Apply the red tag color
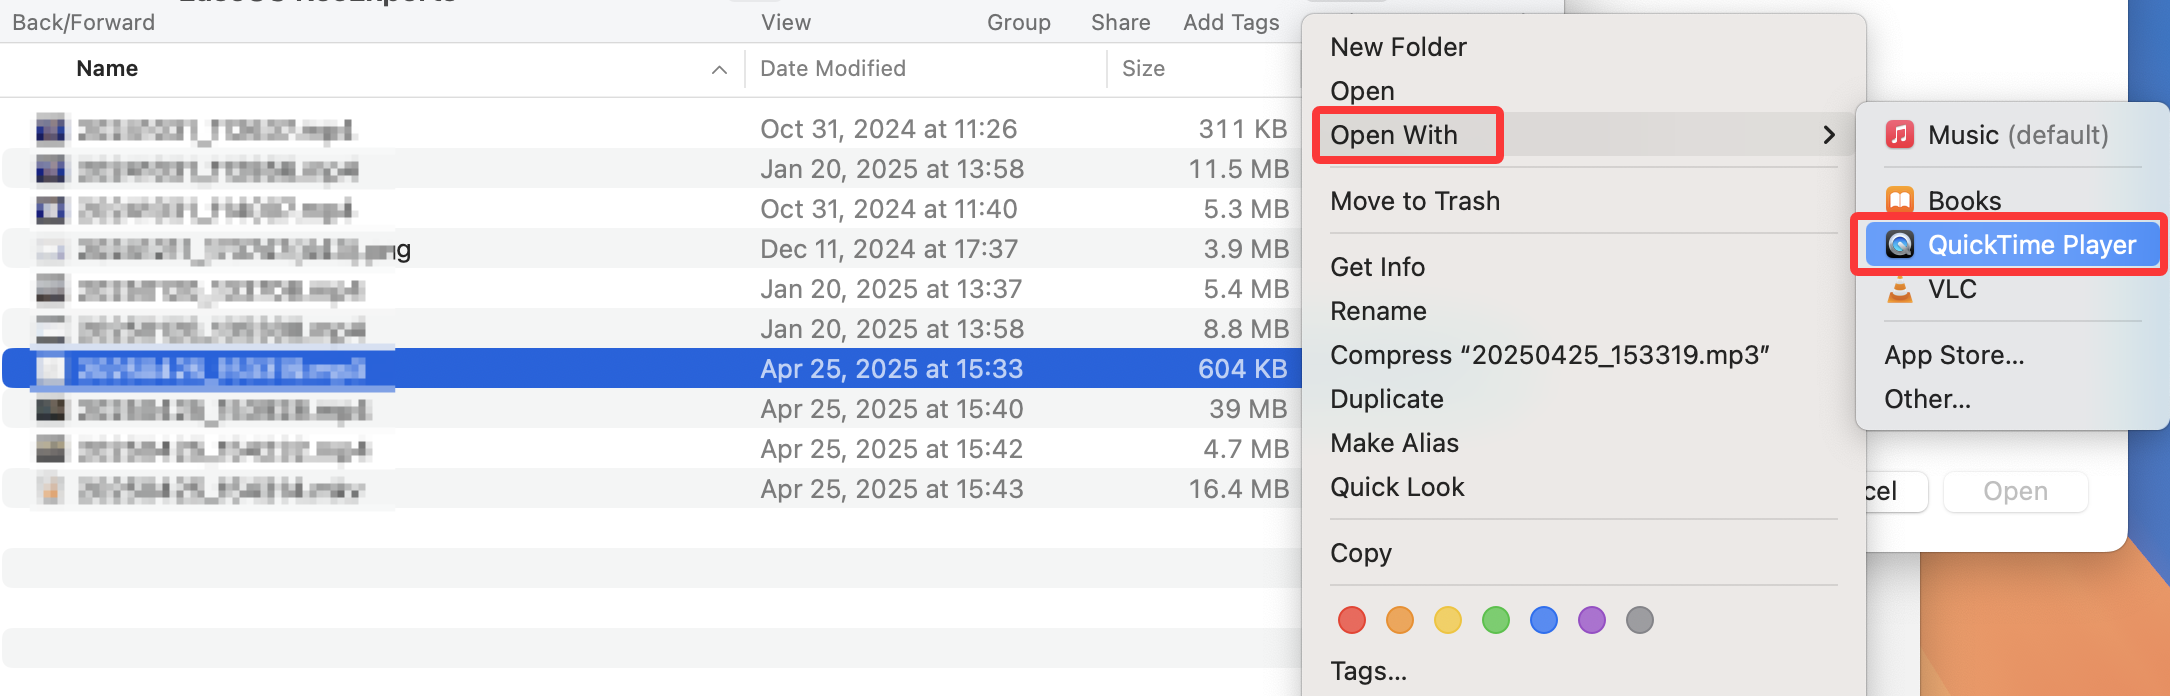Image resolution: width=2170 pixels, height=696 pixels. pos(1352,620)
